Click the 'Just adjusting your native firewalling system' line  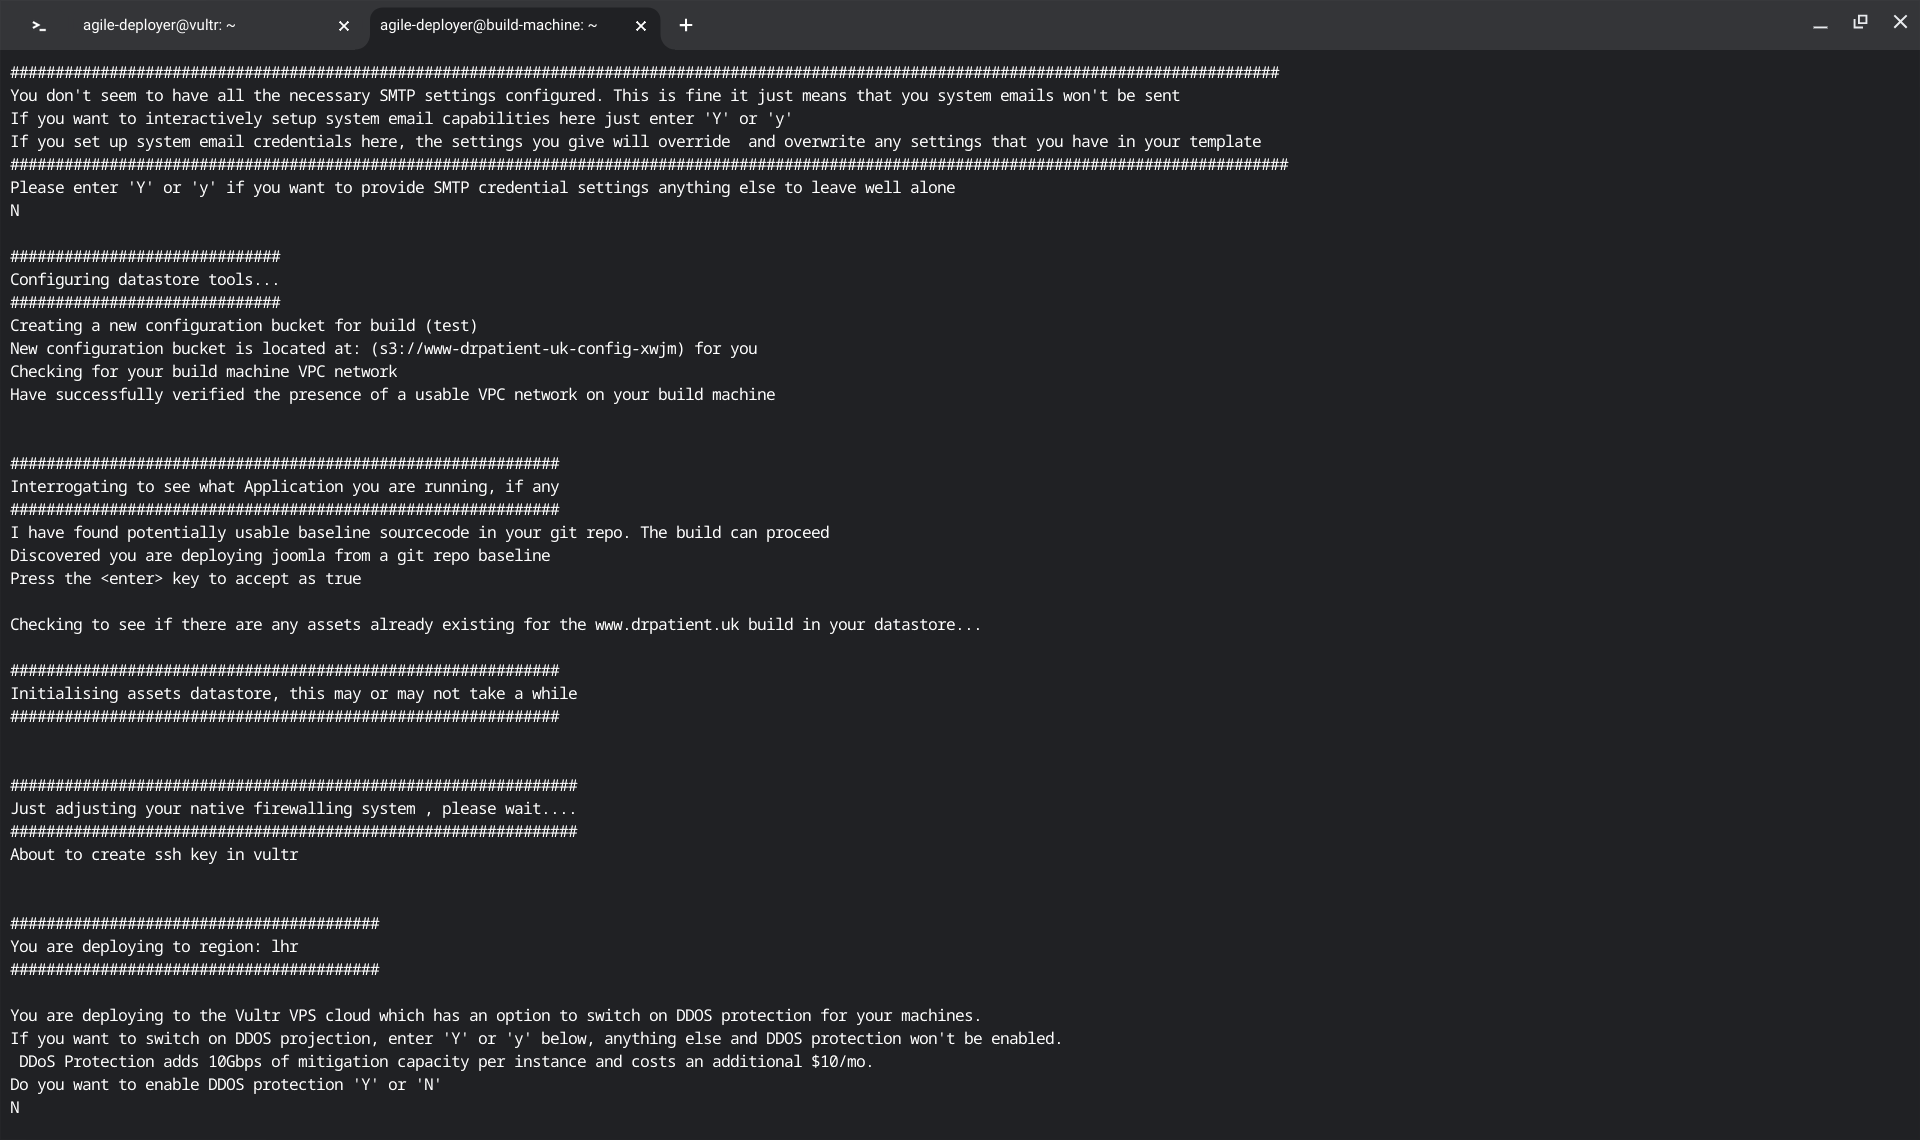pos(293,809)
